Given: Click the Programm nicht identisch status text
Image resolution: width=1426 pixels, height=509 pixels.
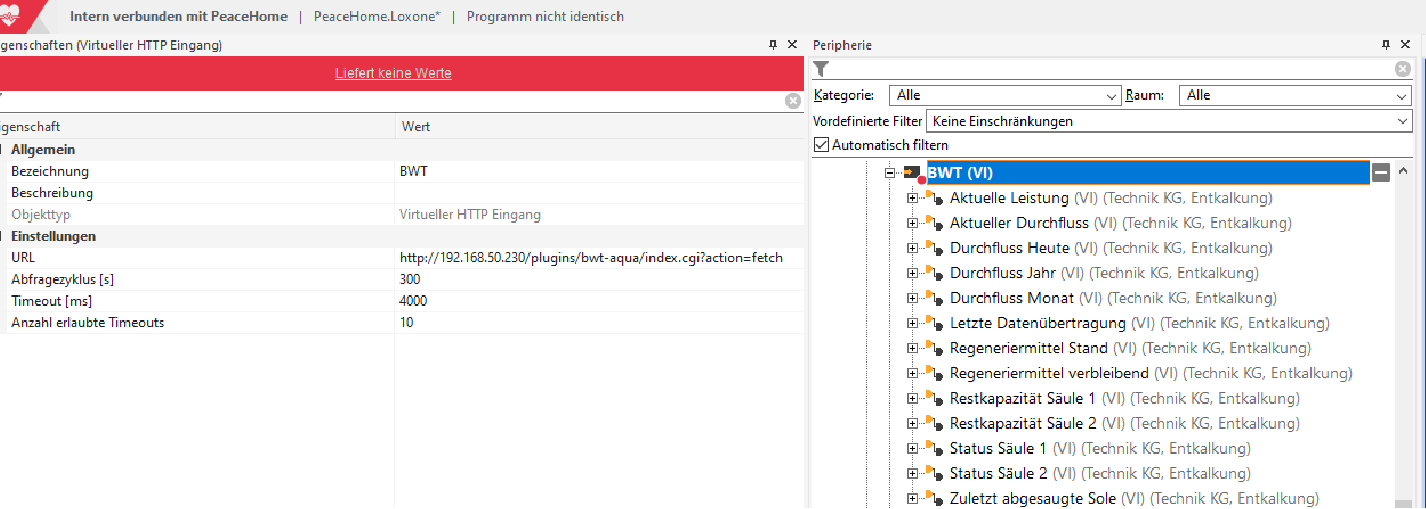Looking at the screenshot, I should (x=545, y=17).
